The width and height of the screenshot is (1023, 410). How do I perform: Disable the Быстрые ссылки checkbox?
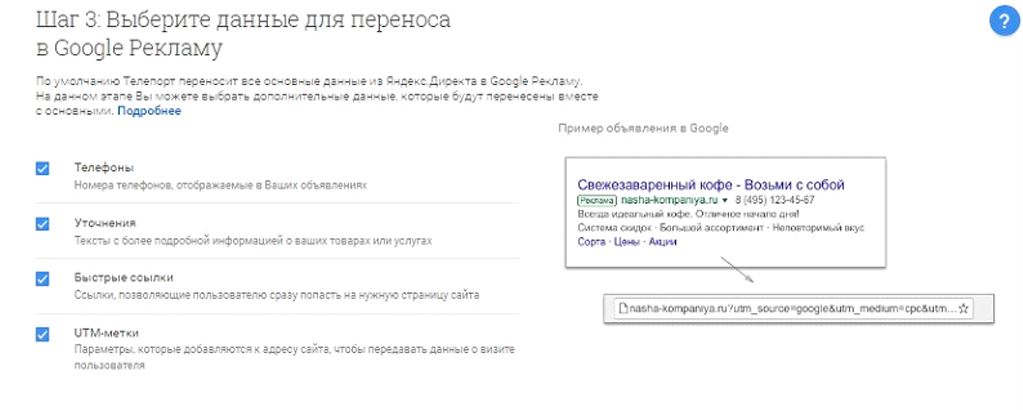pos(42,278)
